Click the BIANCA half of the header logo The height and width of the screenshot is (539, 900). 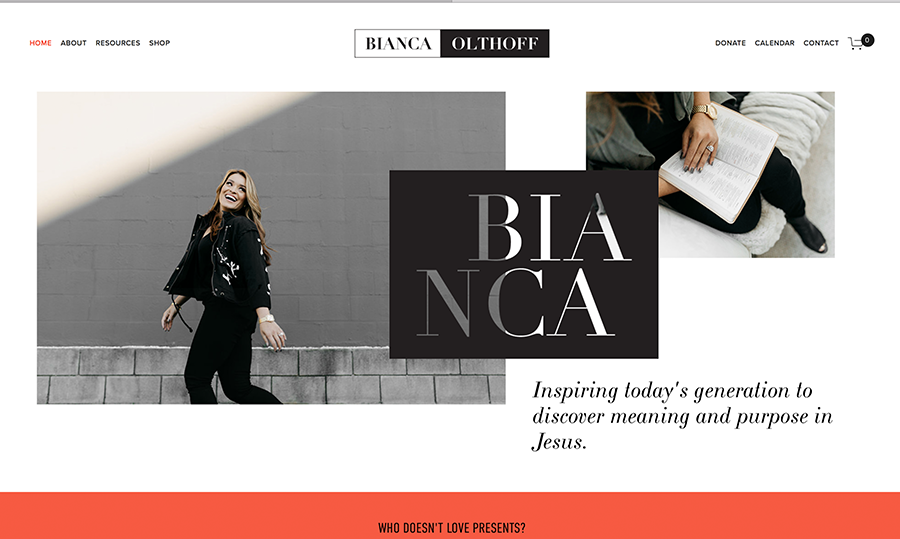click(x=398, y=43)
